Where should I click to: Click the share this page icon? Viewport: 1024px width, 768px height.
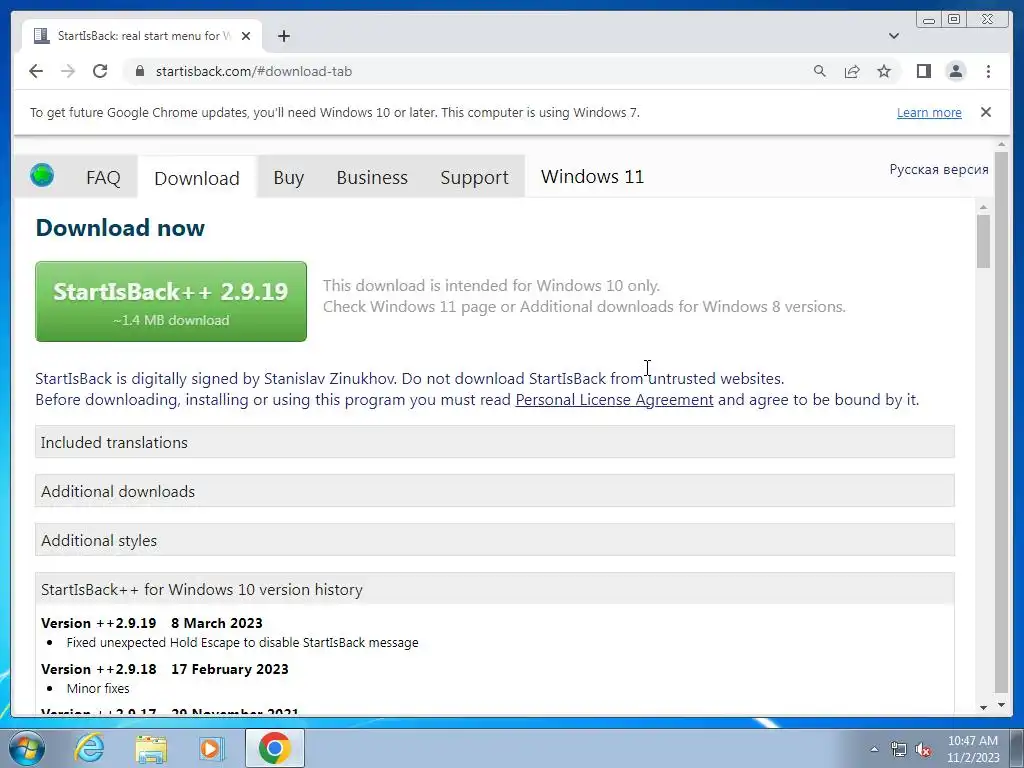(x=852, y=71)
